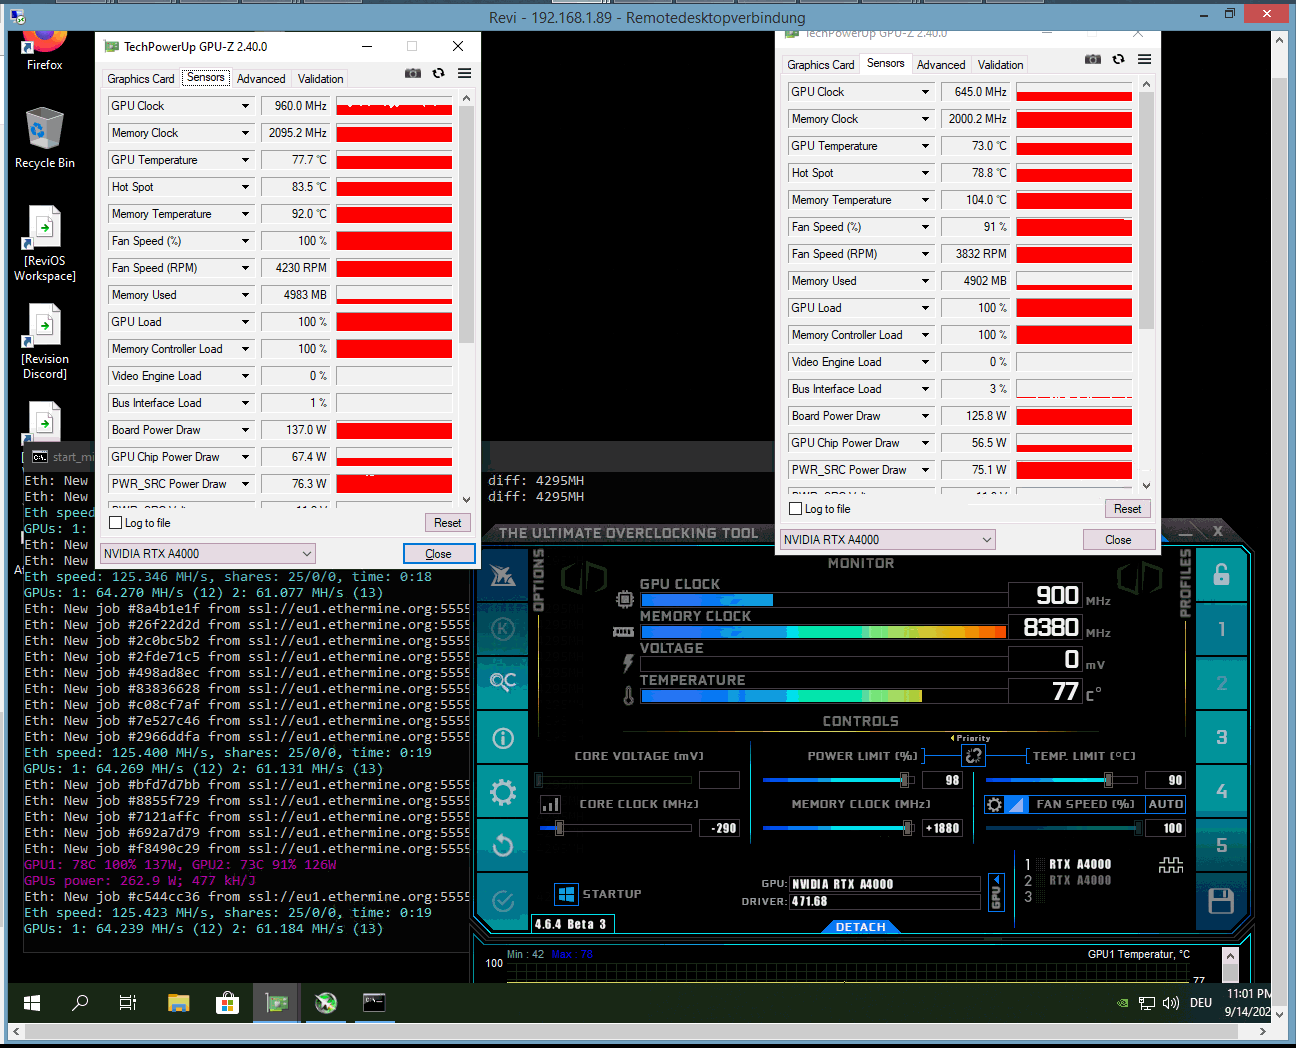
Task: Open GPU selector combo in left GPU-Z
Action: pos(208,553)
